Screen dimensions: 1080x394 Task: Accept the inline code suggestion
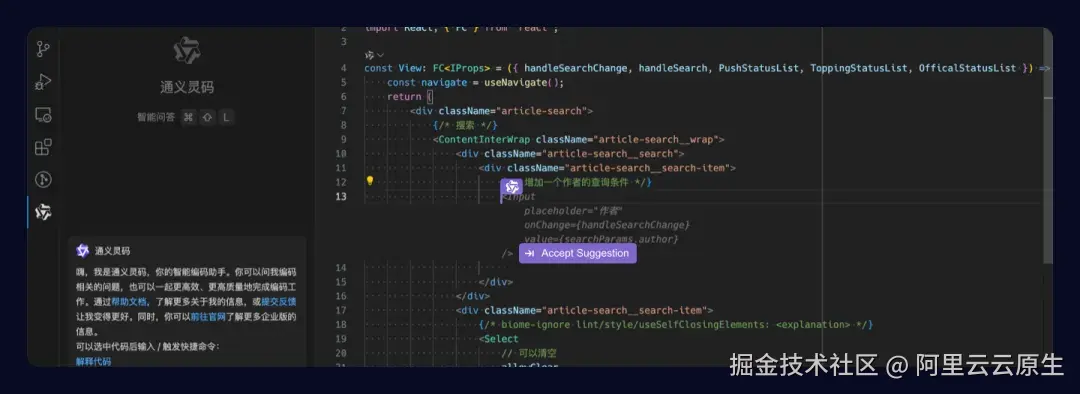coord(577,253)
